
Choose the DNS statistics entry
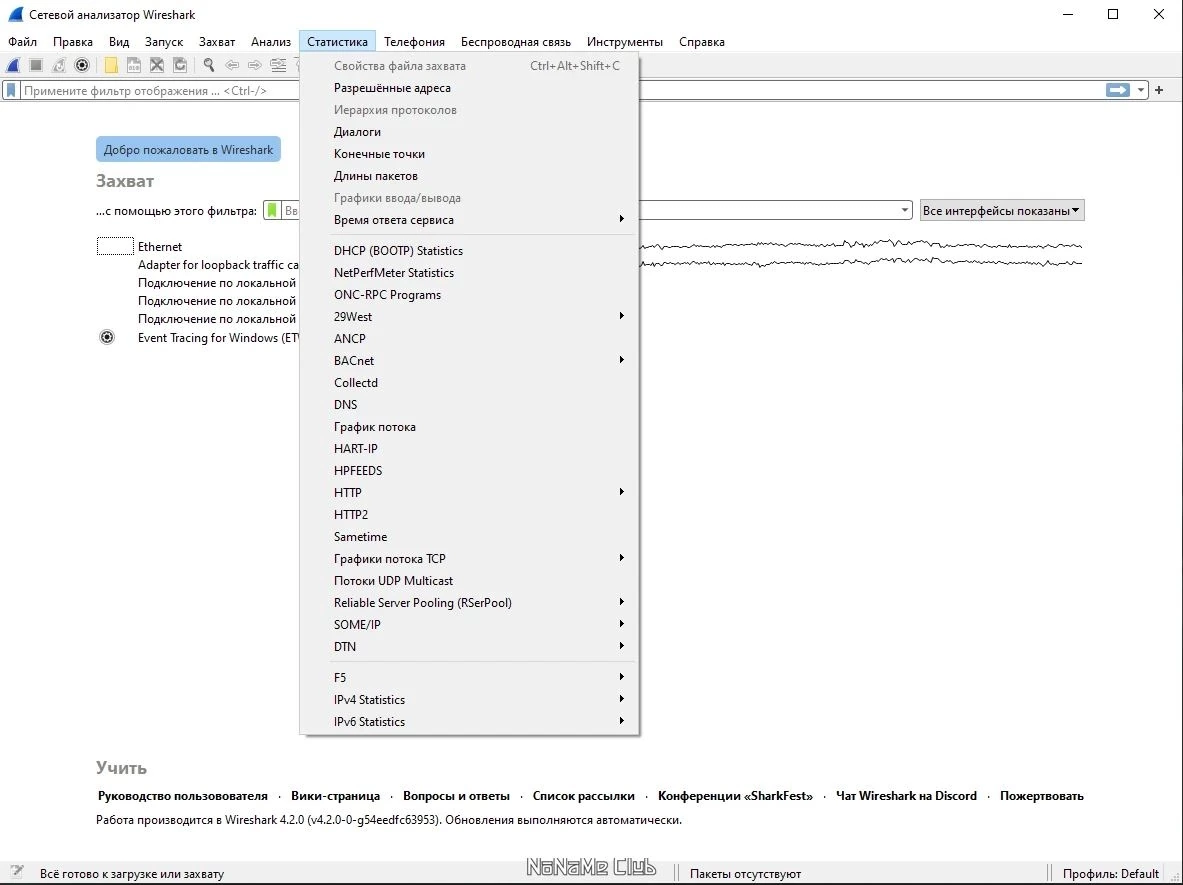click(x=469, y=404)
